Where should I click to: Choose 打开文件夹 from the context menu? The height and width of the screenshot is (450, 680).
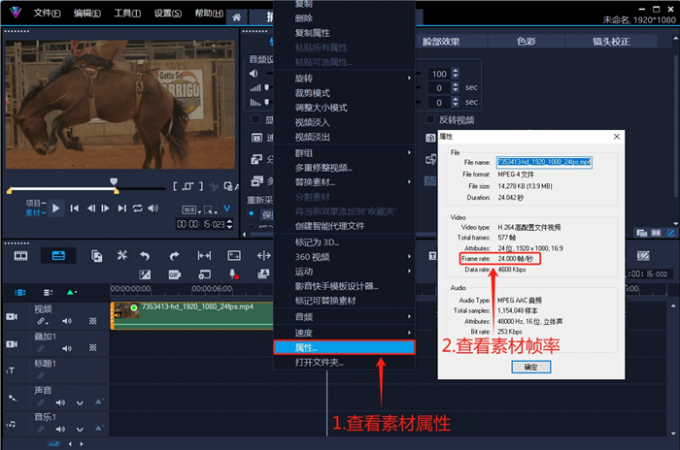pos(344,362)
